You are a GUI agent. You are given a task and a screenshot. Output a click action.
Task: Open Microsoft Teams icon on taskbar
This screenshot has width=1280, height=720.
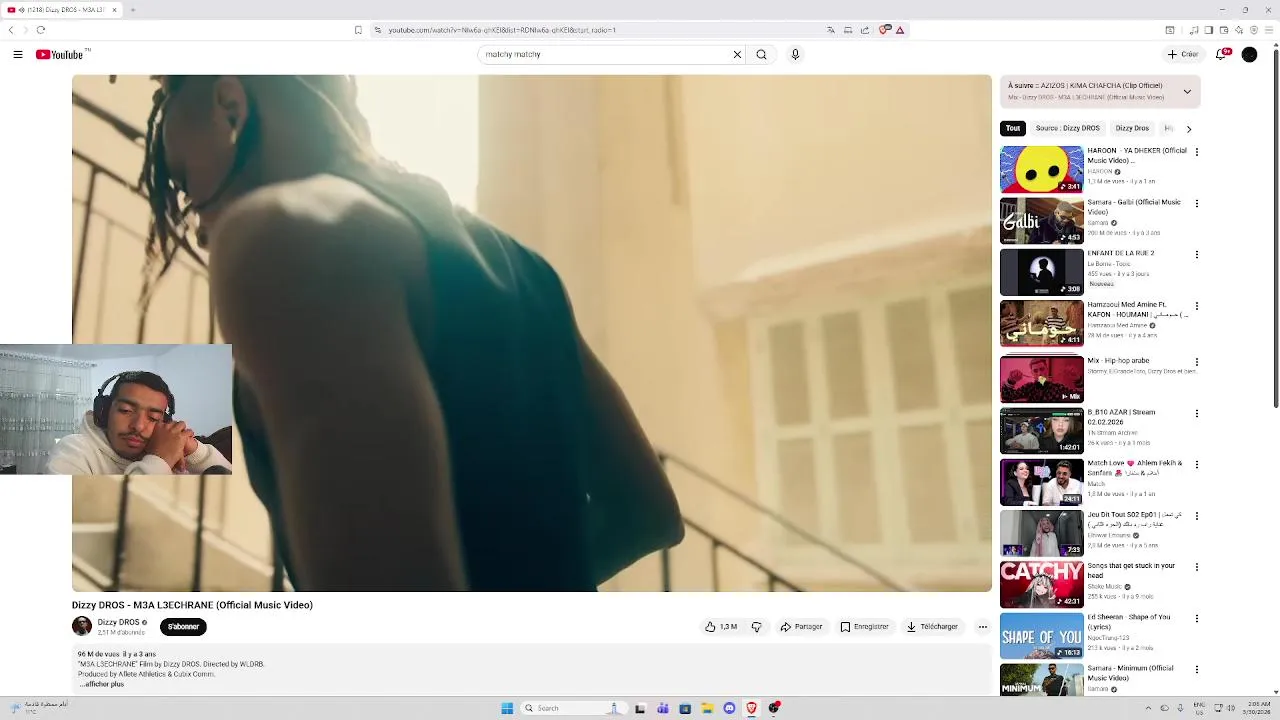click(x=662, y=708)
